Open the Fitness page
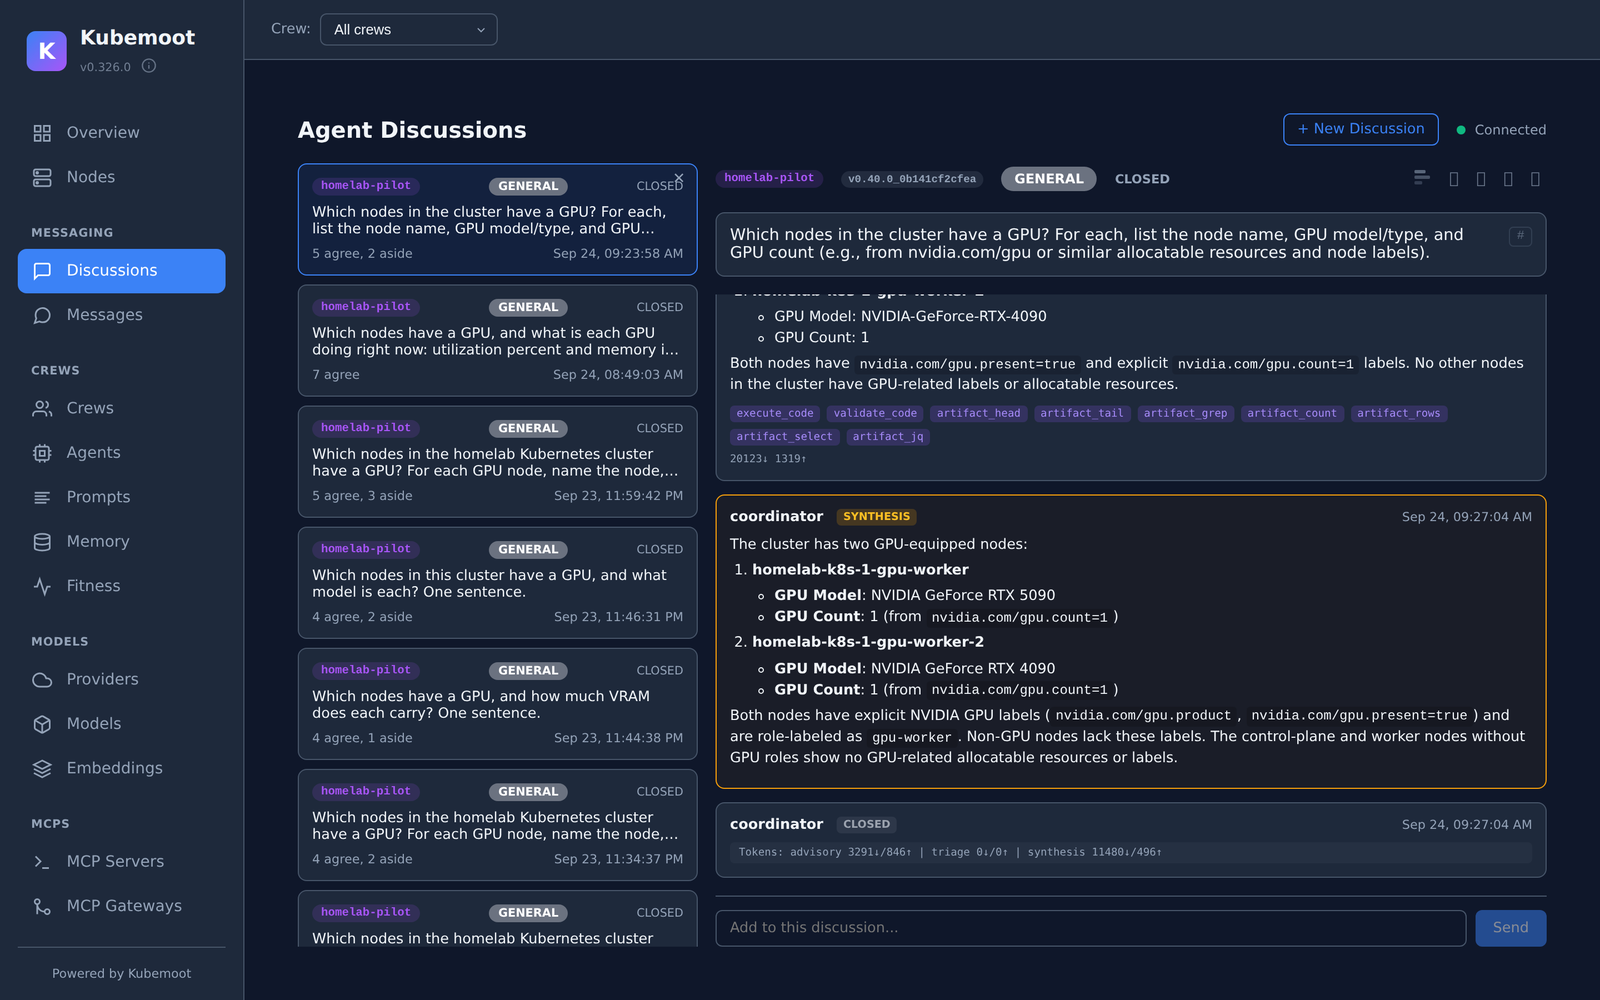This screenshot has height=1000, width=1600. (x=121, y=586)
